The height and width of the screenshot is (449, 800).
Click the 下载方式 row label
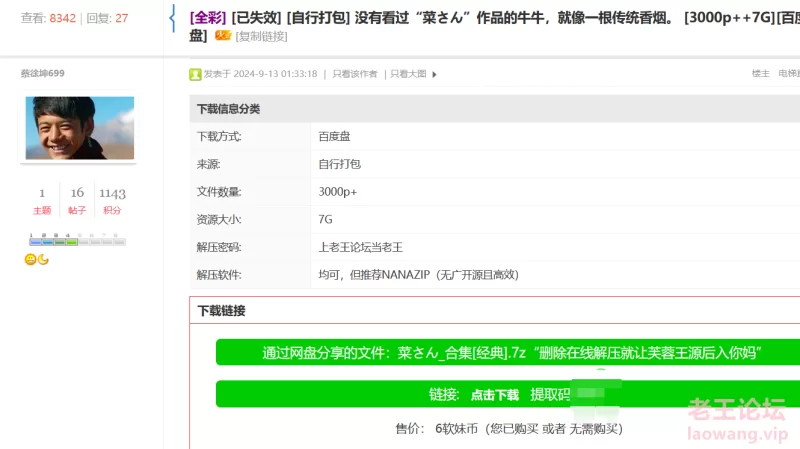219,136
